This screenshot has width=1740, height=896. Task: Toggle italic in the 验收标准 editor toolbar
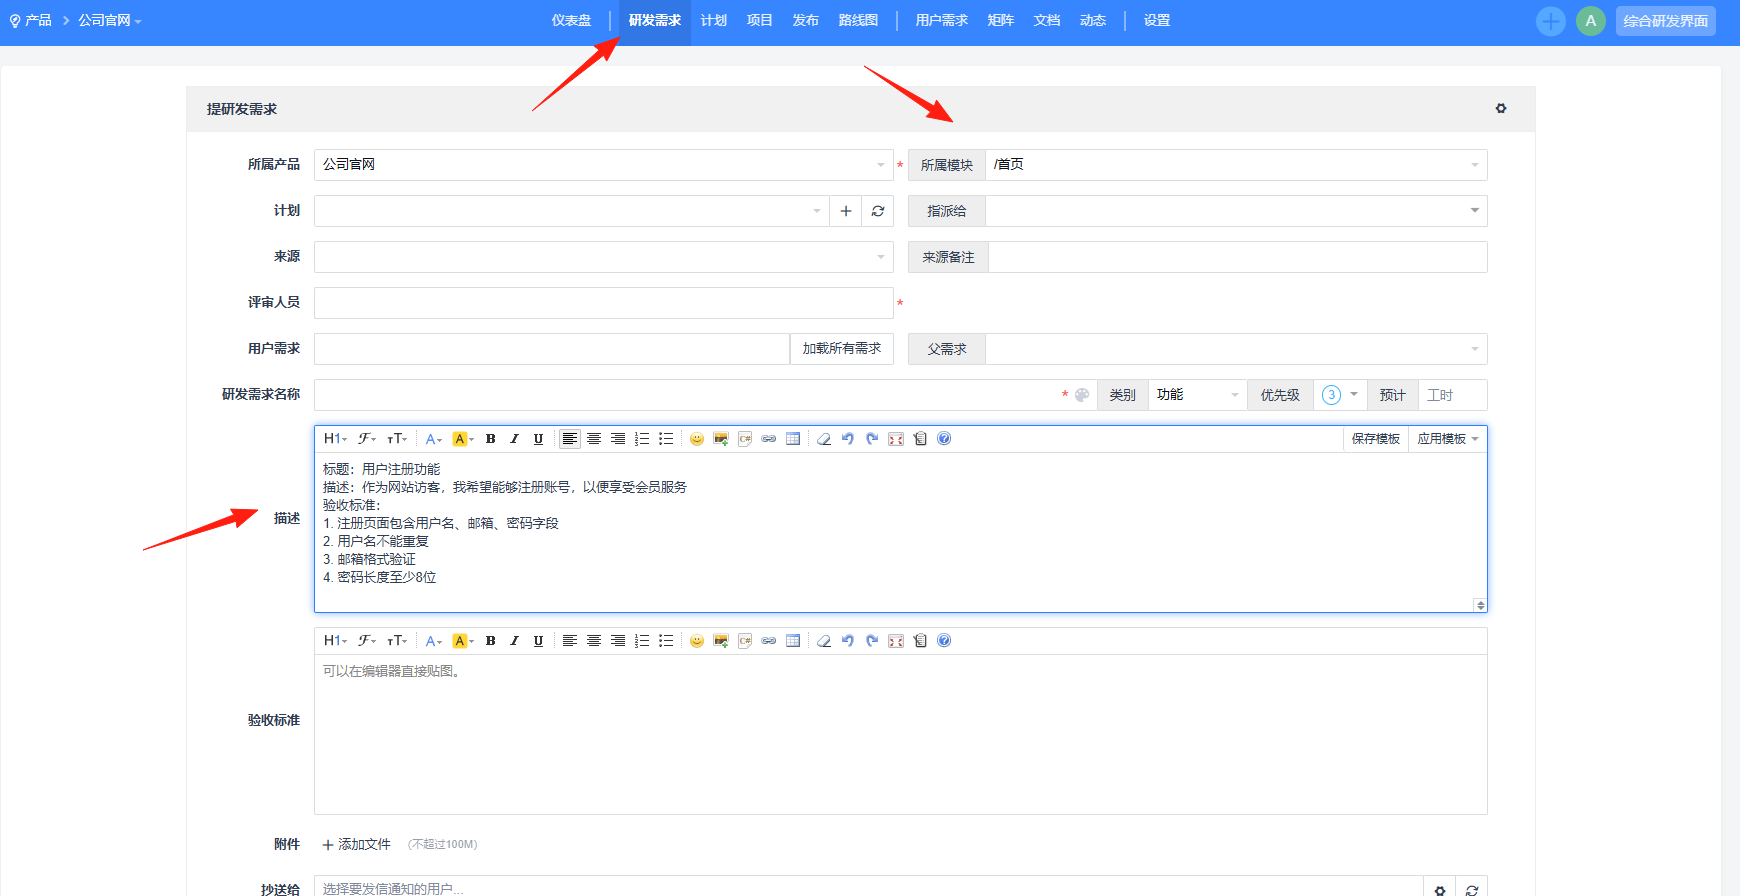[x=515, y=641]
